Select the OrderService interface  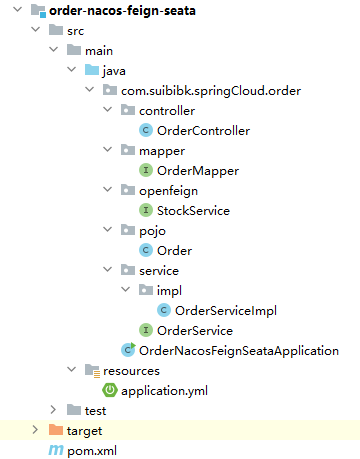pos(195,331)
